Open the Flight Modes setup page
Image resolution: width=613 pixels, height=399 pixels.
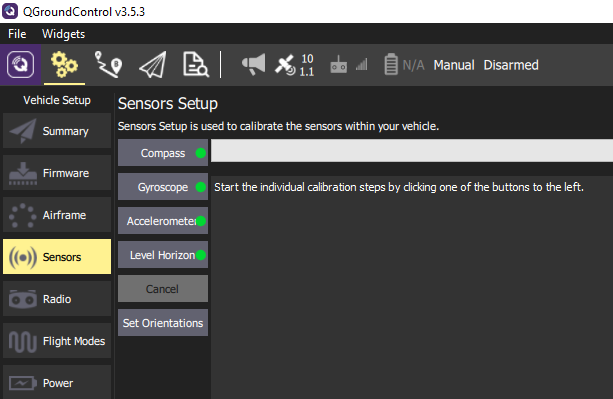coord(57,341)
